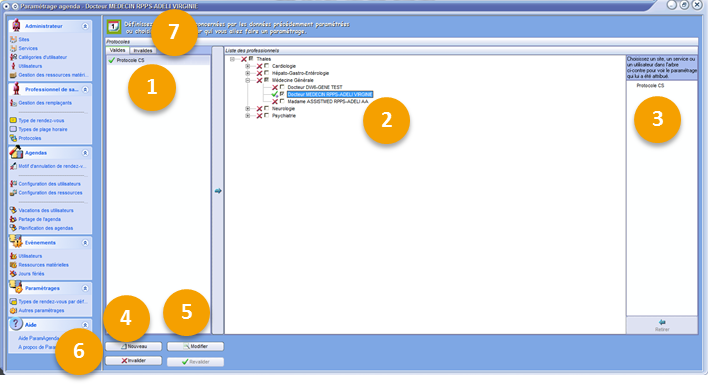Check the Cardiologie checkbox

(x=266, y=66)
